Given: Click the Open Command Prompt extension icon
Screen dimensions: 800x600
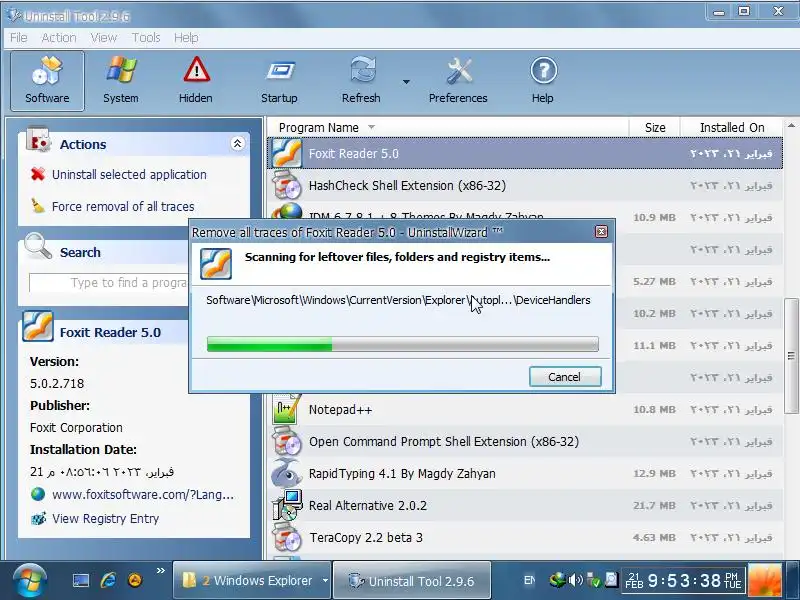Looking at the screenshot, I should click(286, 442).
